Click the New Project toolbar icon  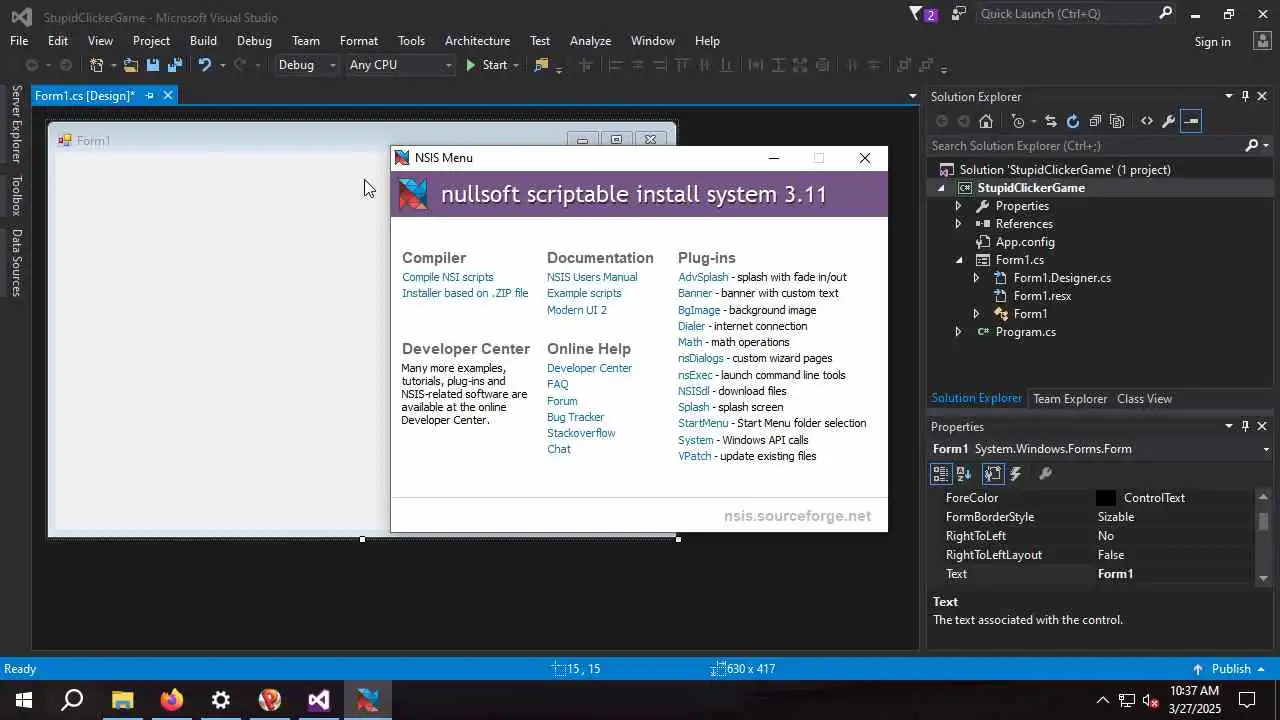point(97,65)
